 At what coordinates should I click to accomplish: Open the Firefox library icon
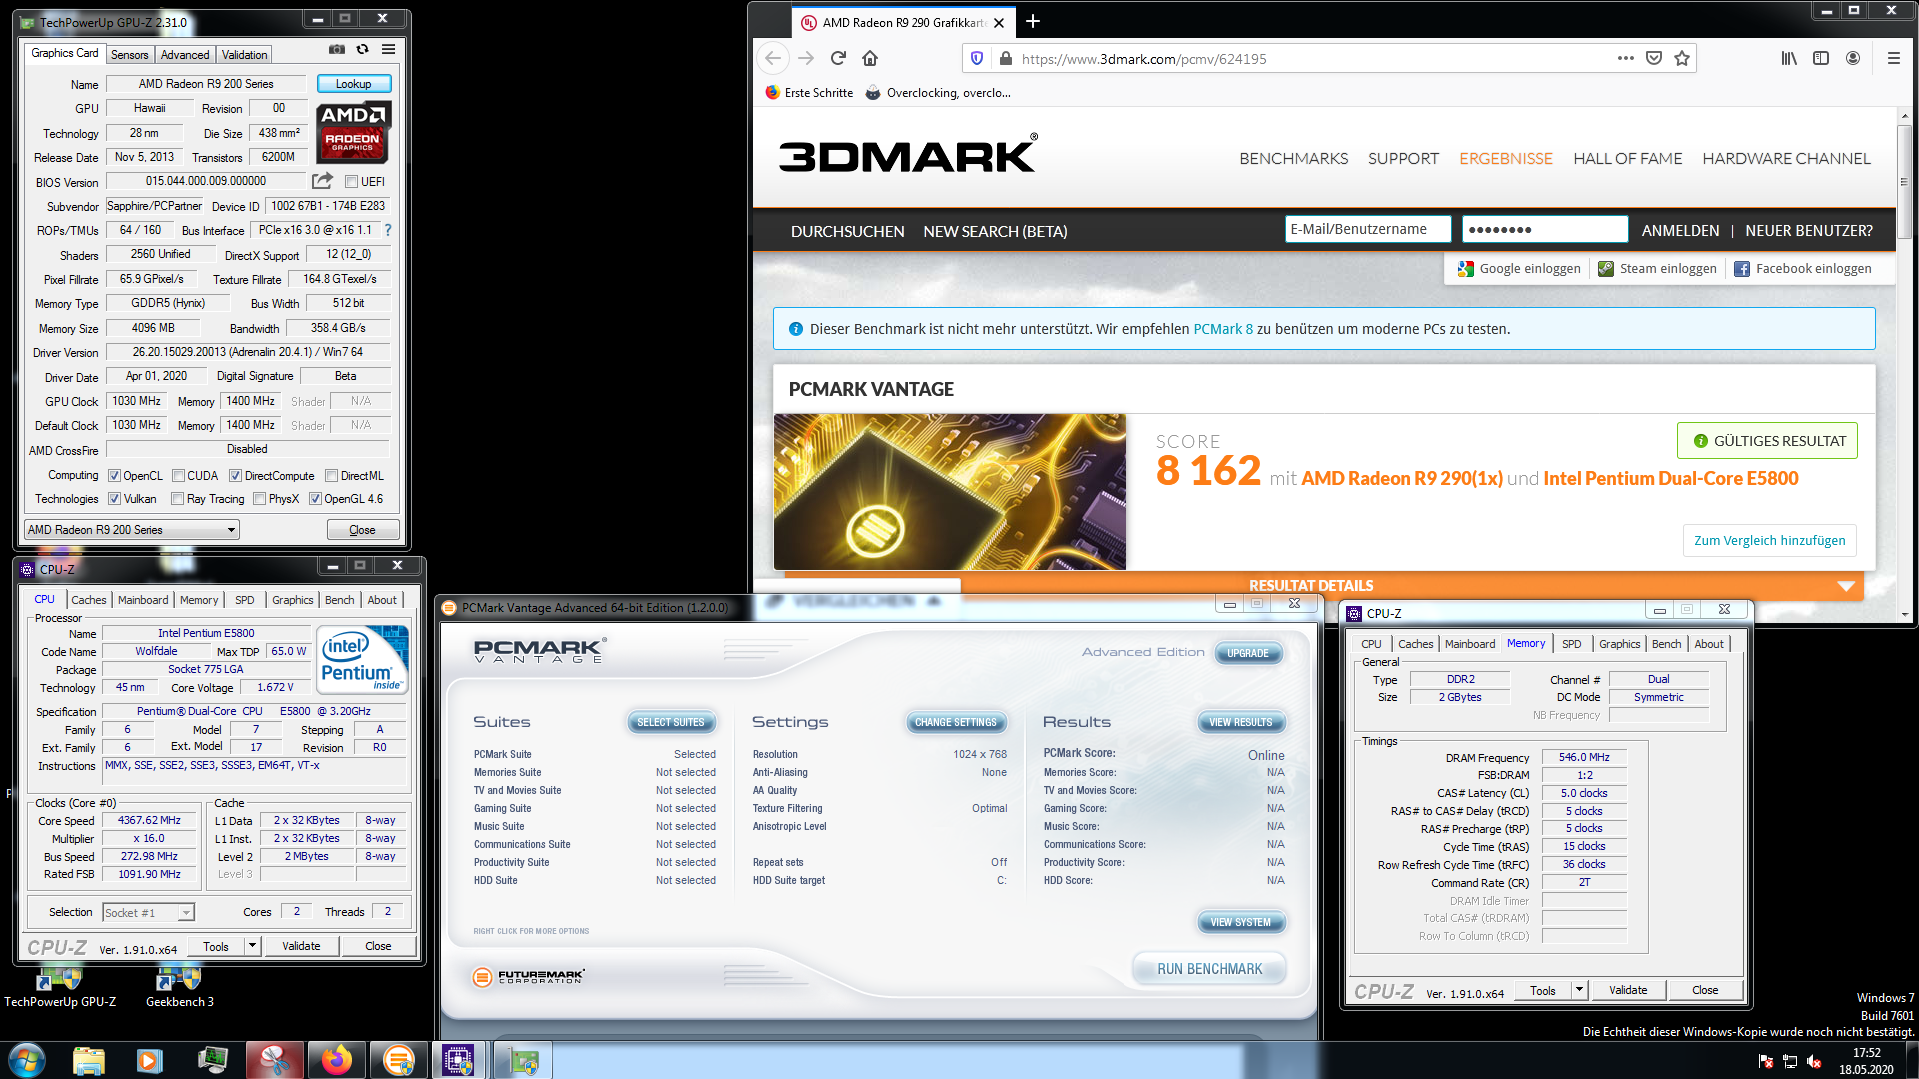pos(1789,58)
